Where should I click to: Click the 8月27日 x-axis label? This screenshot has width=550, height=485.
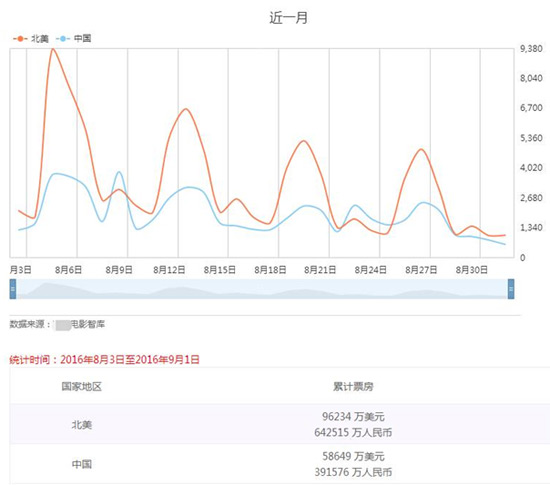[422, 269]
